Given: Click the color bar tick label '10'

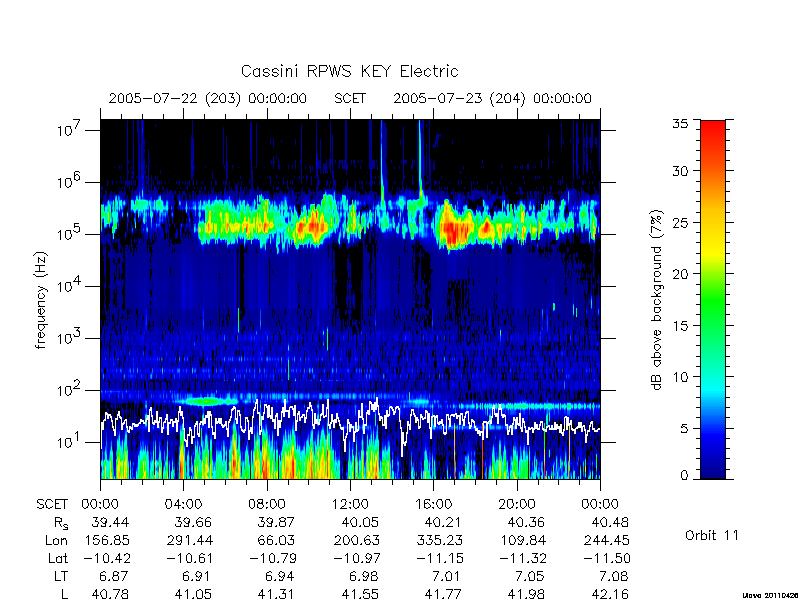Looking at the screenshot, I should click(680, 377).
